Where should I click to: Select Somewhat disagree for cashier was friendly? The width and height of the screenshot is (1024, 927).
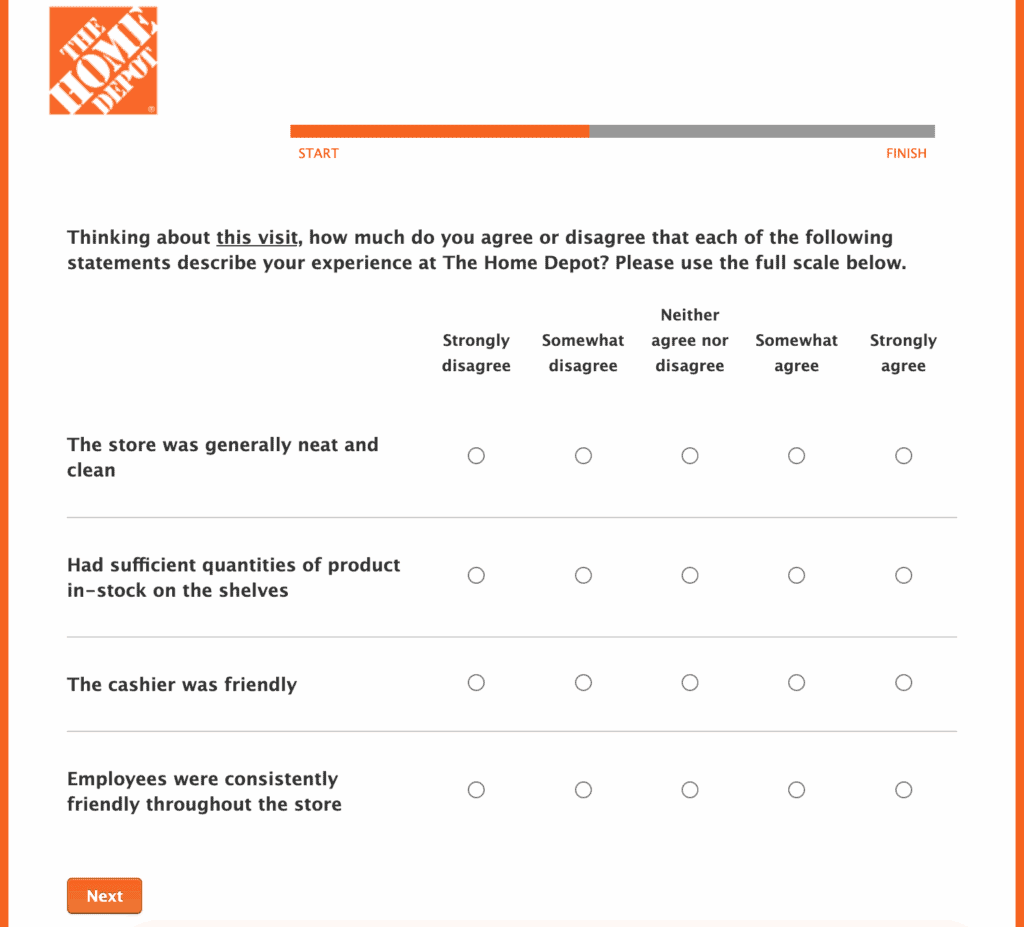583,683
